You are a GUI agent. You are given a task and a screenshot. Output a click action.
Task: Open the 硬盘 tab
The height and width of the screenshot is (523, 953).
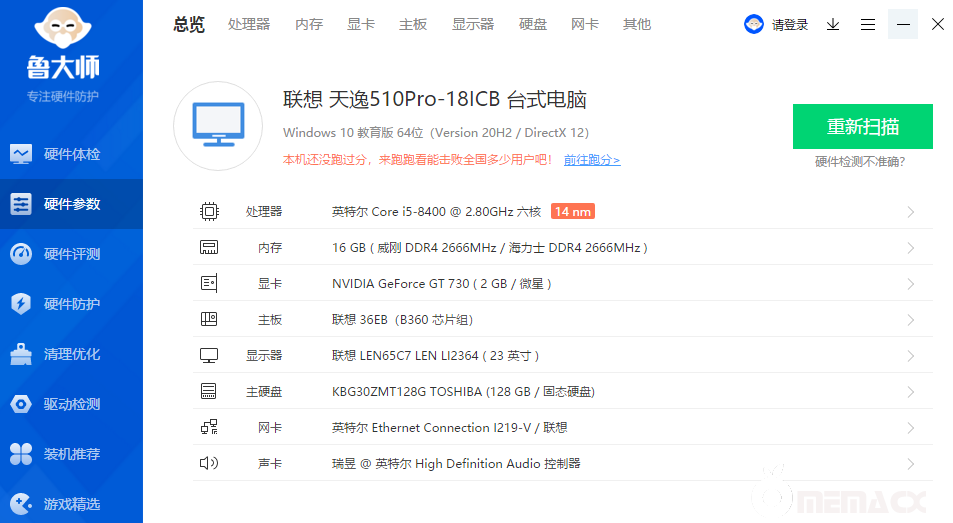pyautogui.click(x=533, y=24)
